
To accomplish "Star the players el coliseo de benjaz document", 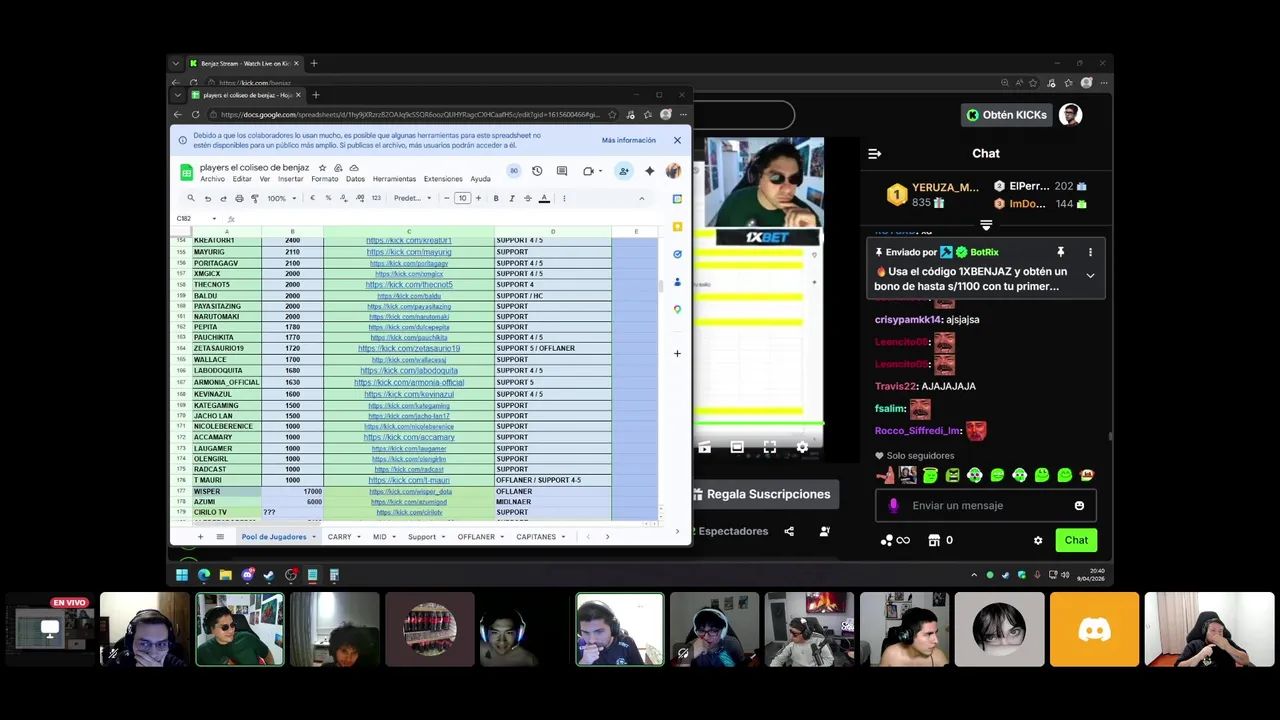I will click(322, 168).
